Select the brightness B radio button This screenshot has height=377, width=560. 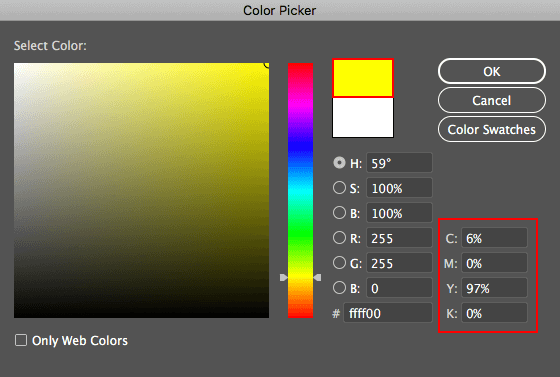[339, 213]
